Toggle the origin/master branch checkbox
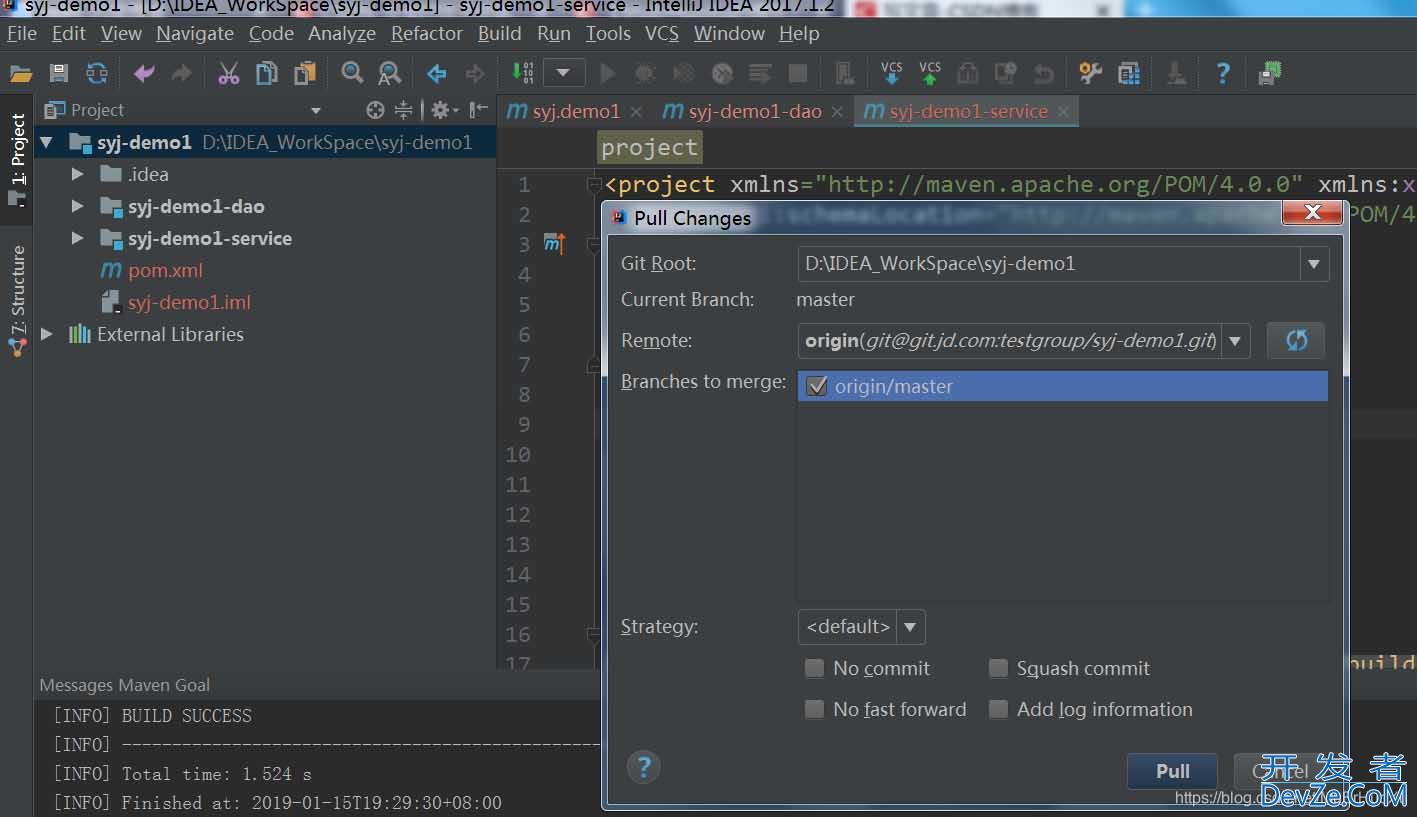The height and width of the screenshot is (817, 1417). coord(816,386)
